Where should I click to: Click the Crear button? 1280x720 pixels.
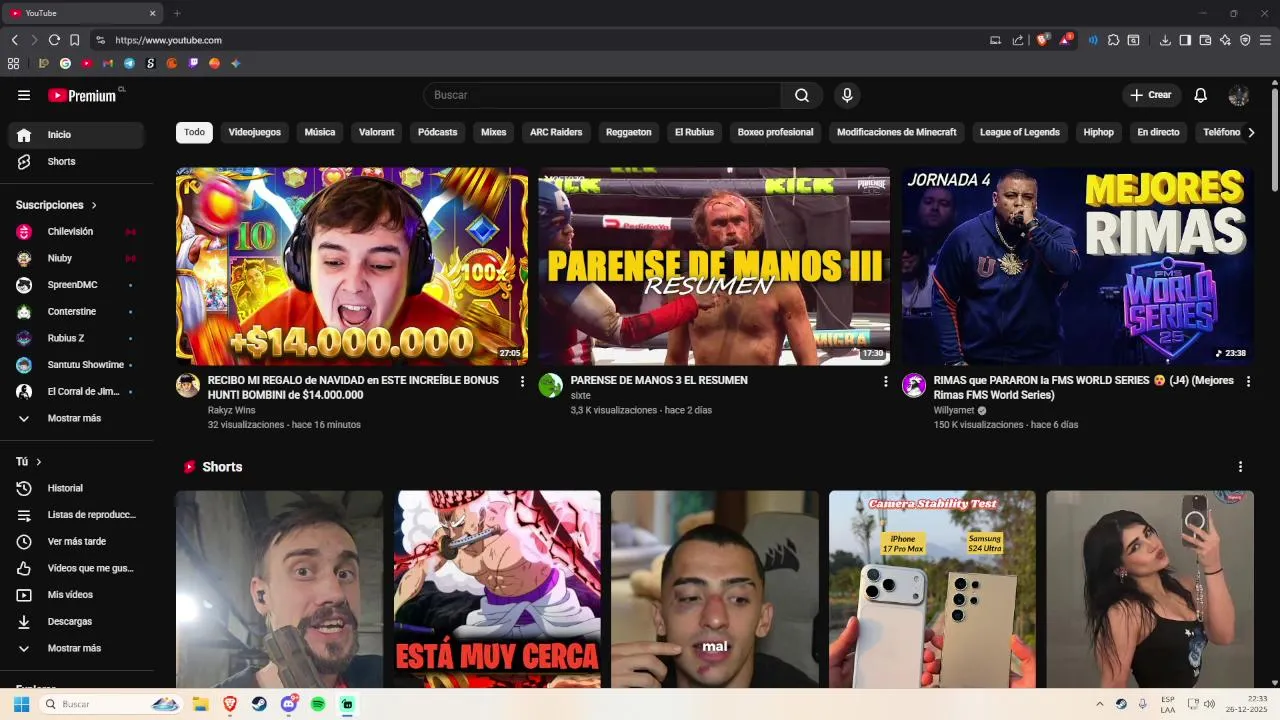click(1150, 95)
